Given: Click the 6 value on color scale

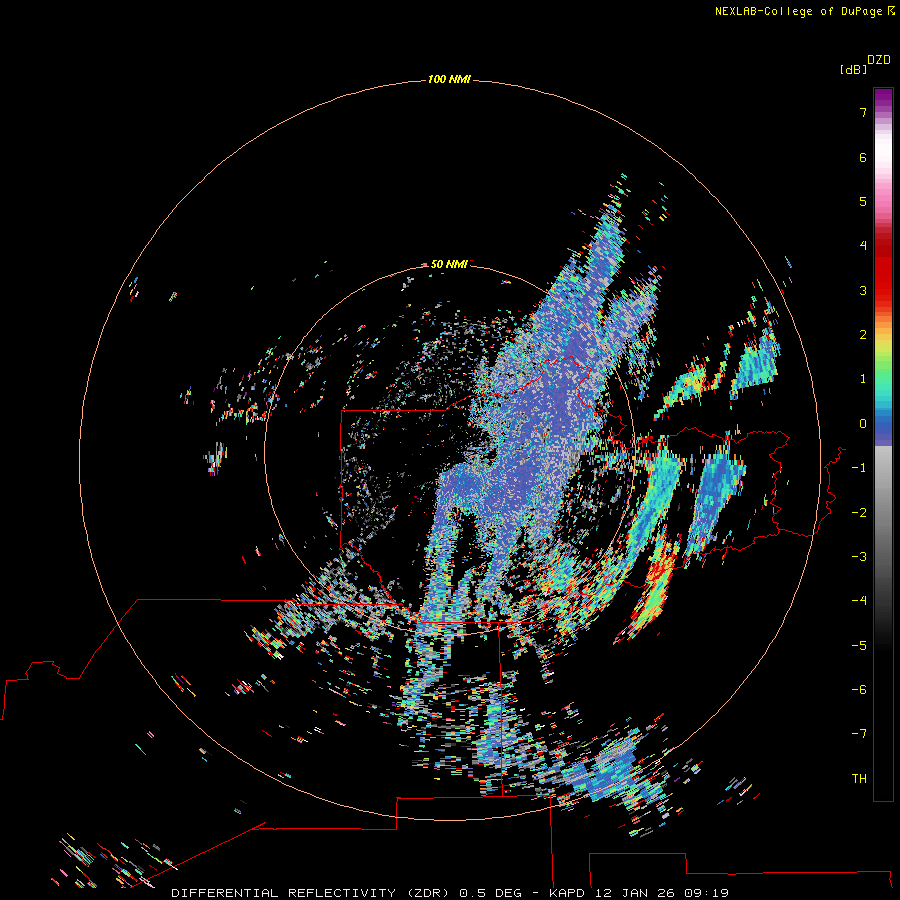Looking at the screenshot, I should point(863,157).
